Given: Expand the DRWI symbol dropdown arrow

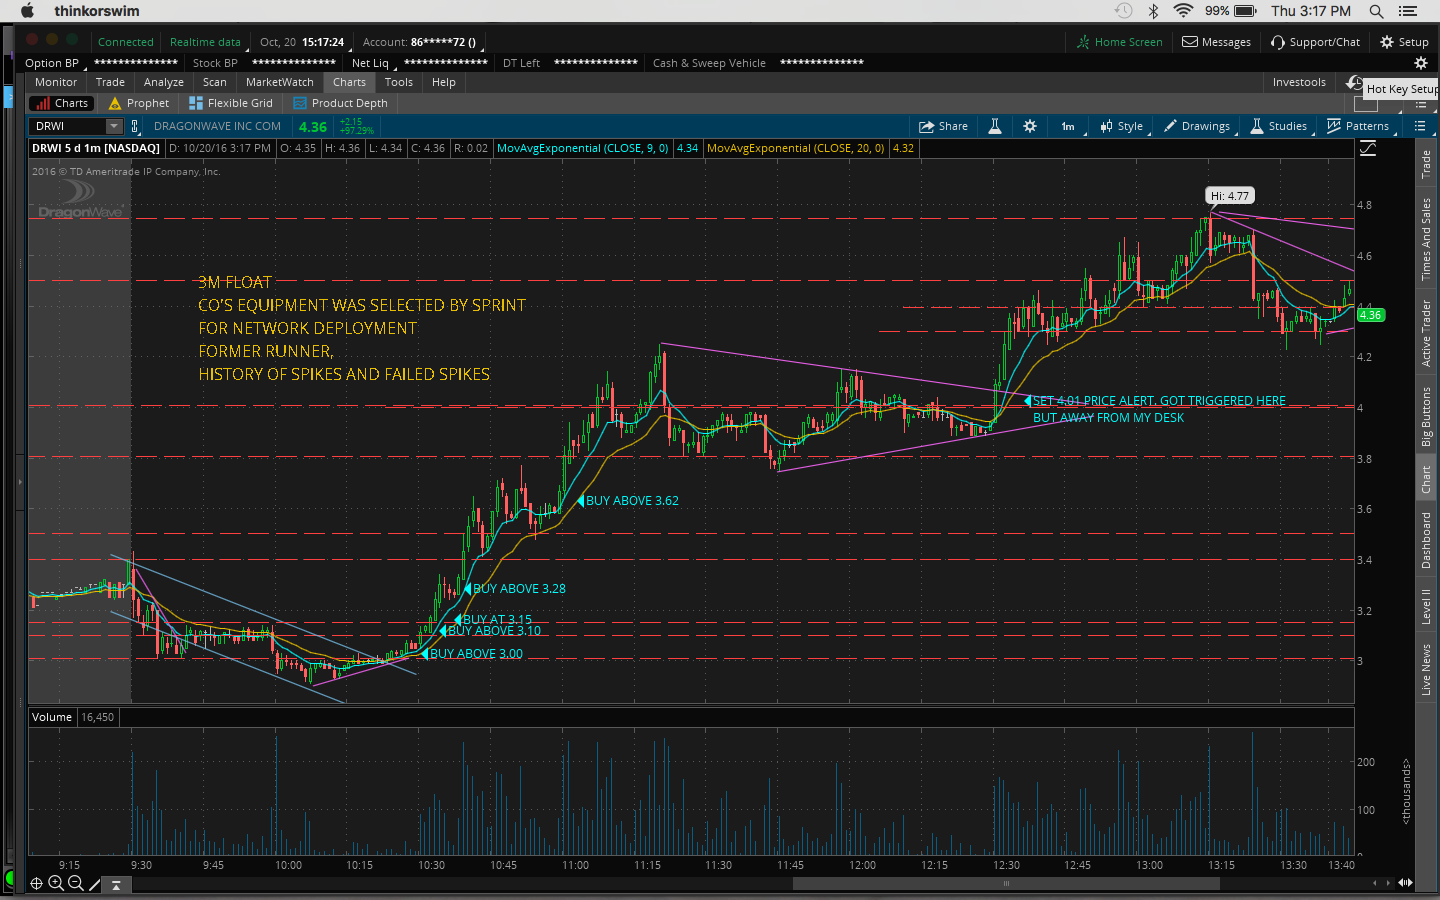Looking at the screenshot, I should [x=114, y=126].
